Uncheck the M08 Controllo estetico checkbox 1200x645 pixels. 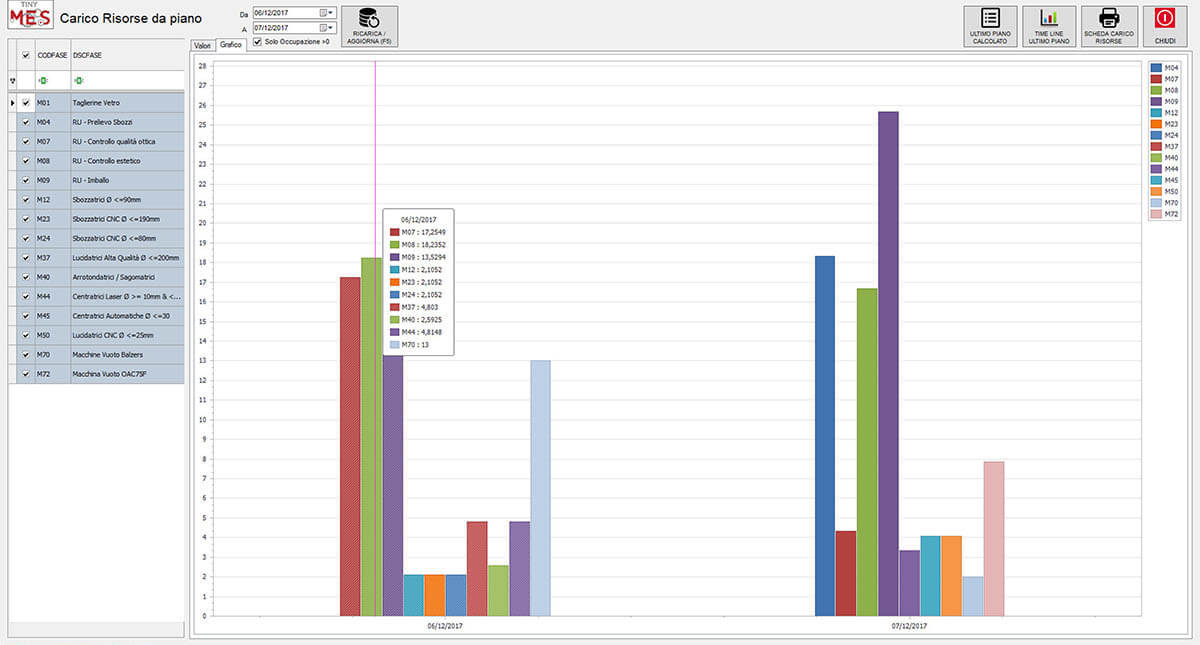coord(26,161)
